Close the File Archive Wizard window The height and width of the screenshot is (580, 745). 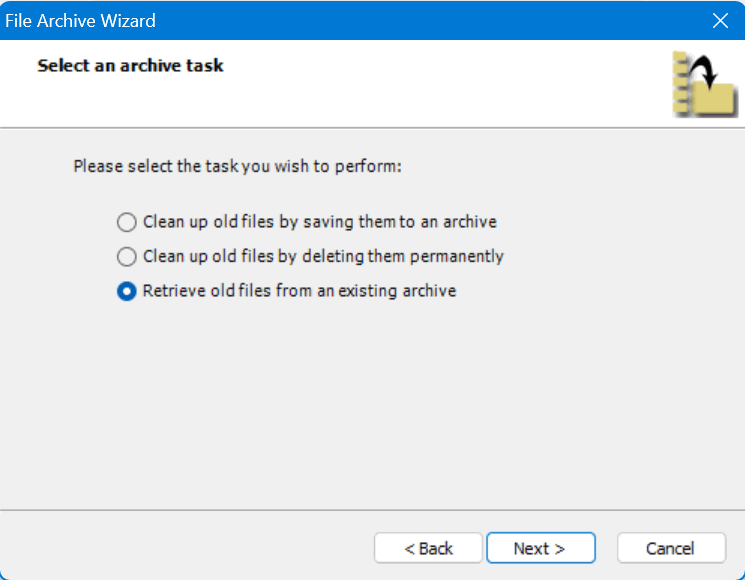(x=720, y=20)
